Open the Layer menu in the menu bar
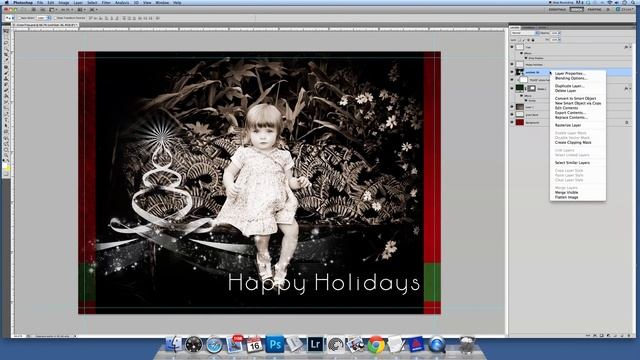This screenshot has width=640, height=360. 78,2
